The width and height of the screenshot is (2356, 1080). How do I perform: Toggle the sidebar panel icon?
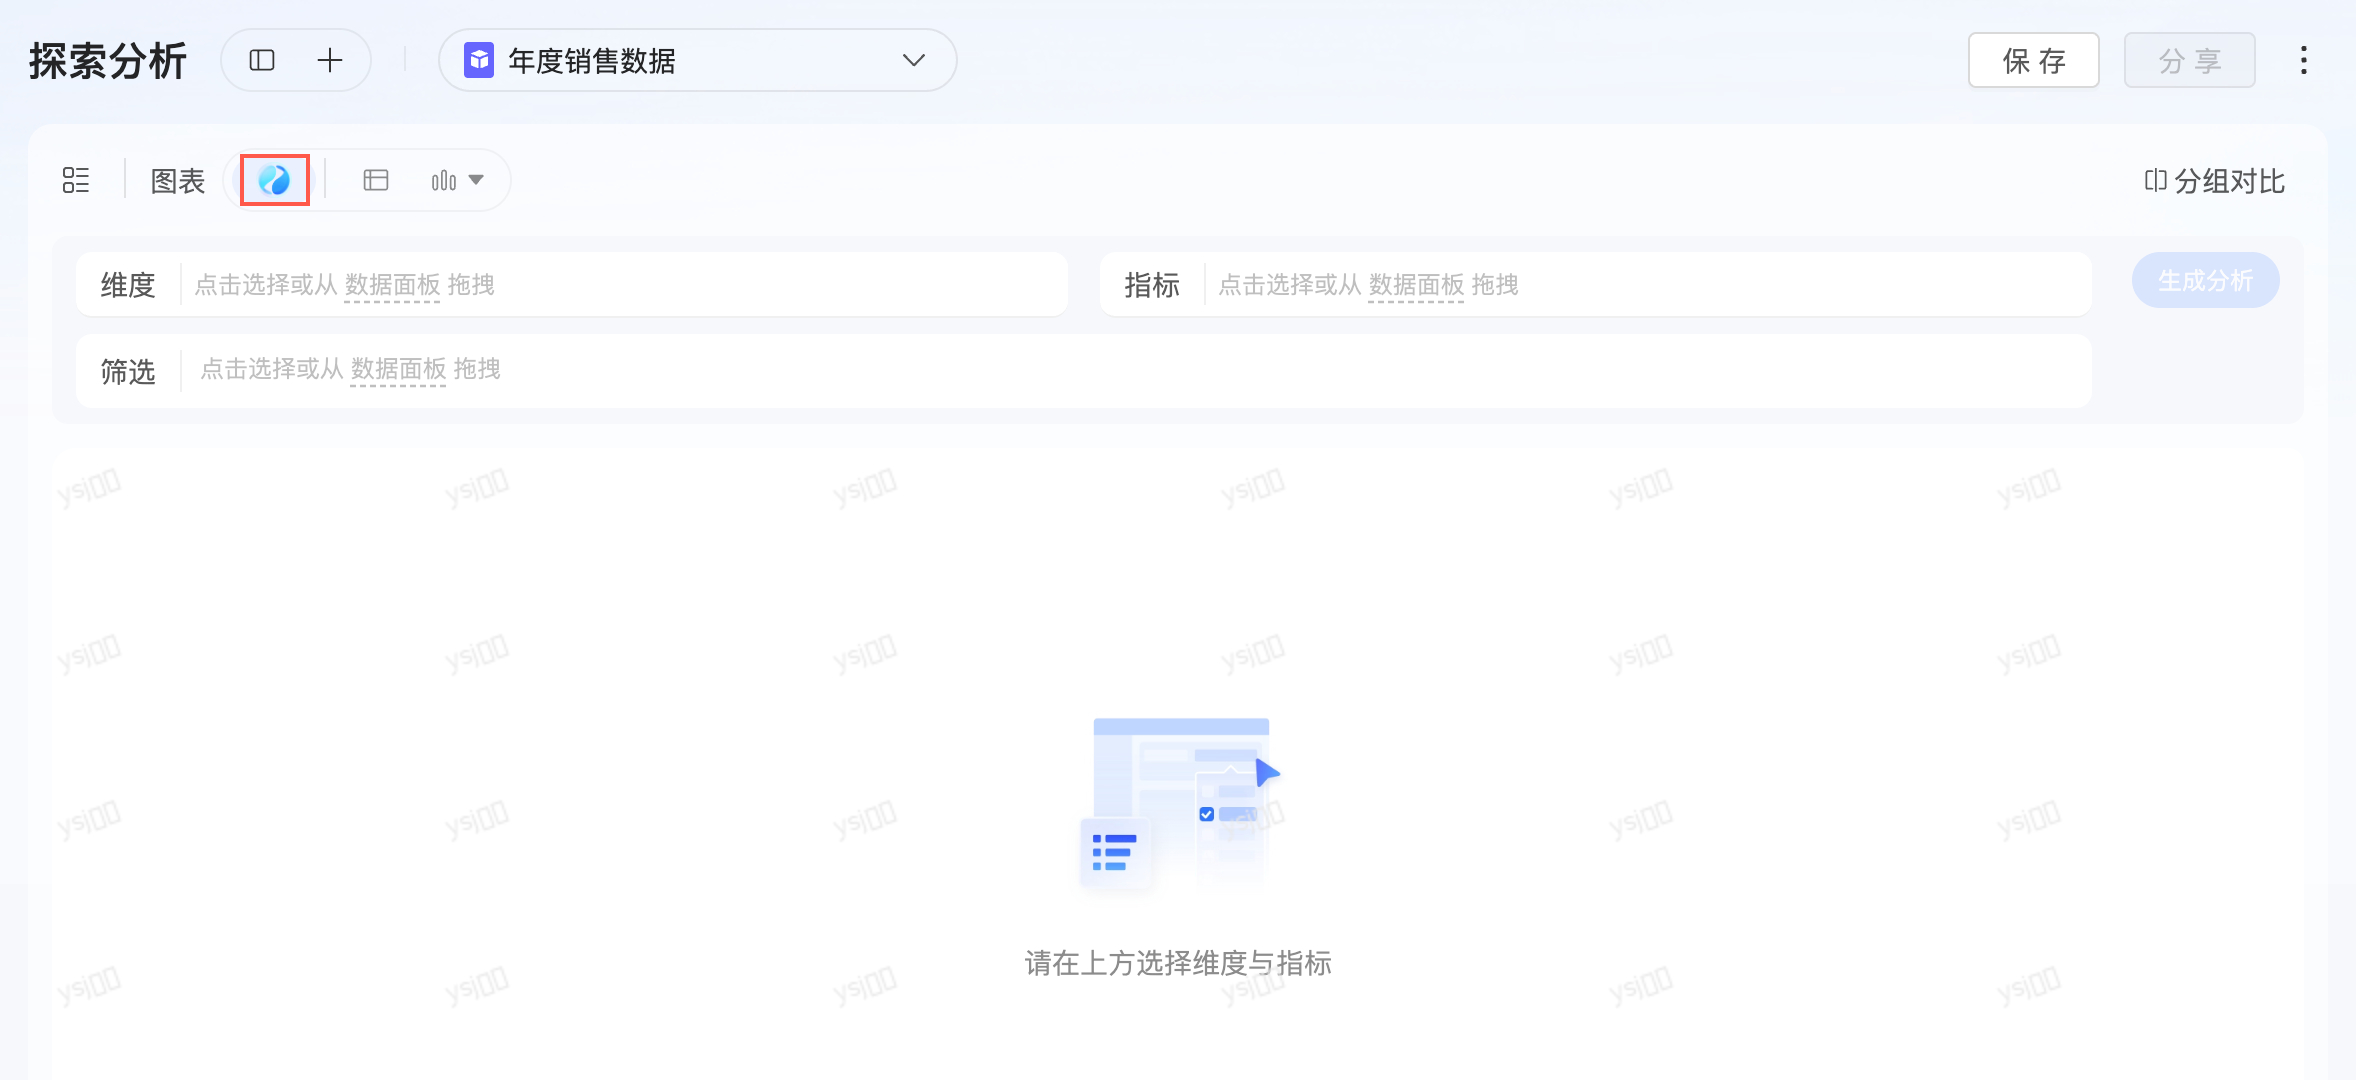coord(262,61)
